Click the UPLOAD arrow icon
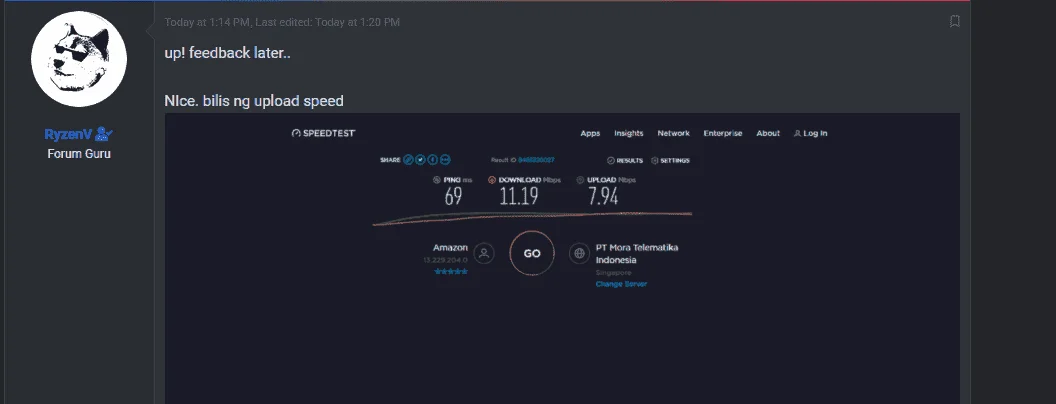This screenshot has height=404, width=1056. tap(580, 180)
